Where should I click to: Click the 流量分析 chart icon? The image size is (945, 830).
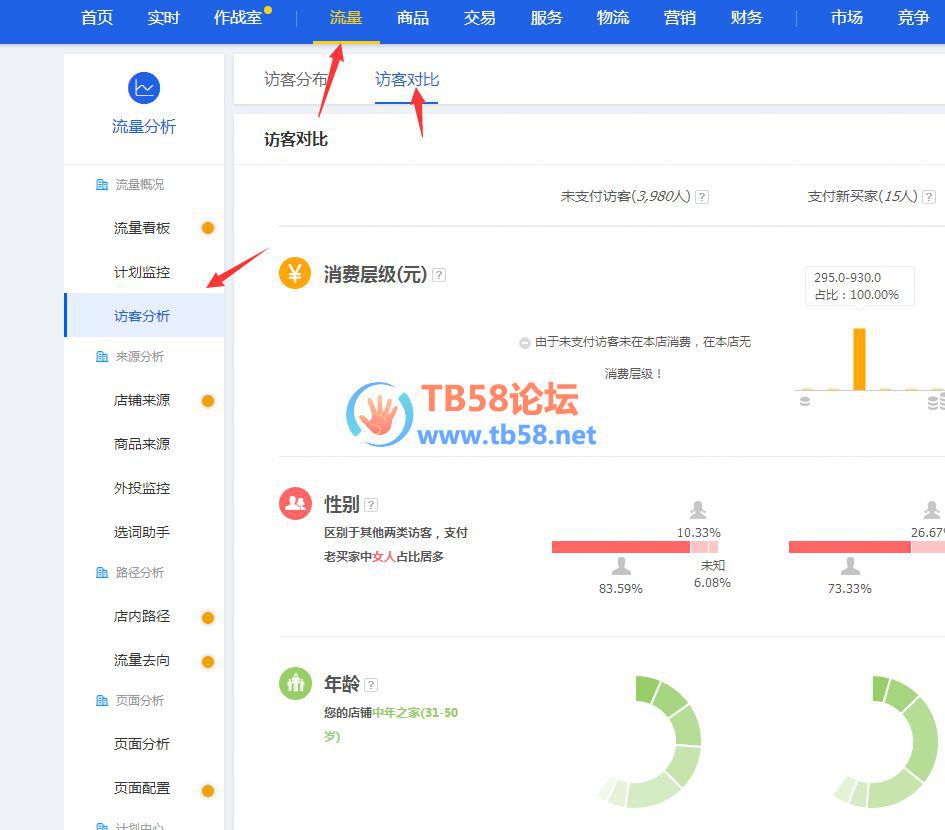coord(144,88)
